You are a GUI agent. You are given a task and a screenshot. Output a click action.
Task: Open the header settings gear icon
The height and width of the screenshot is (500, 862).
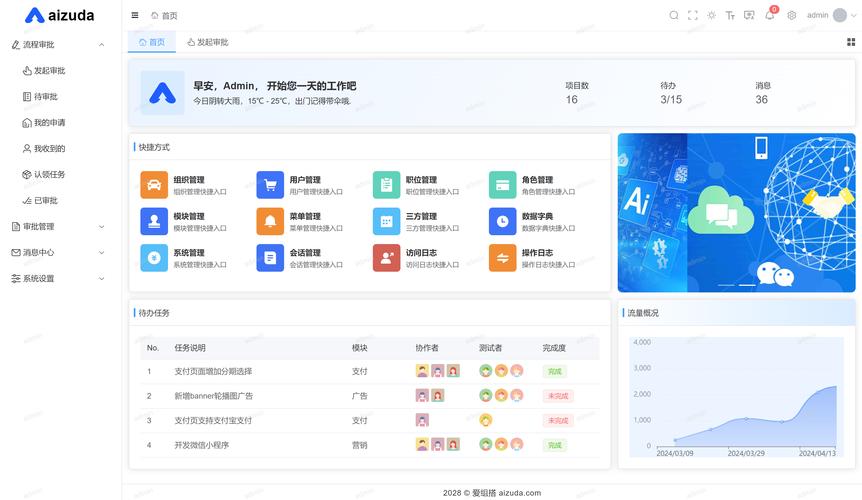[x=792, y=15]
